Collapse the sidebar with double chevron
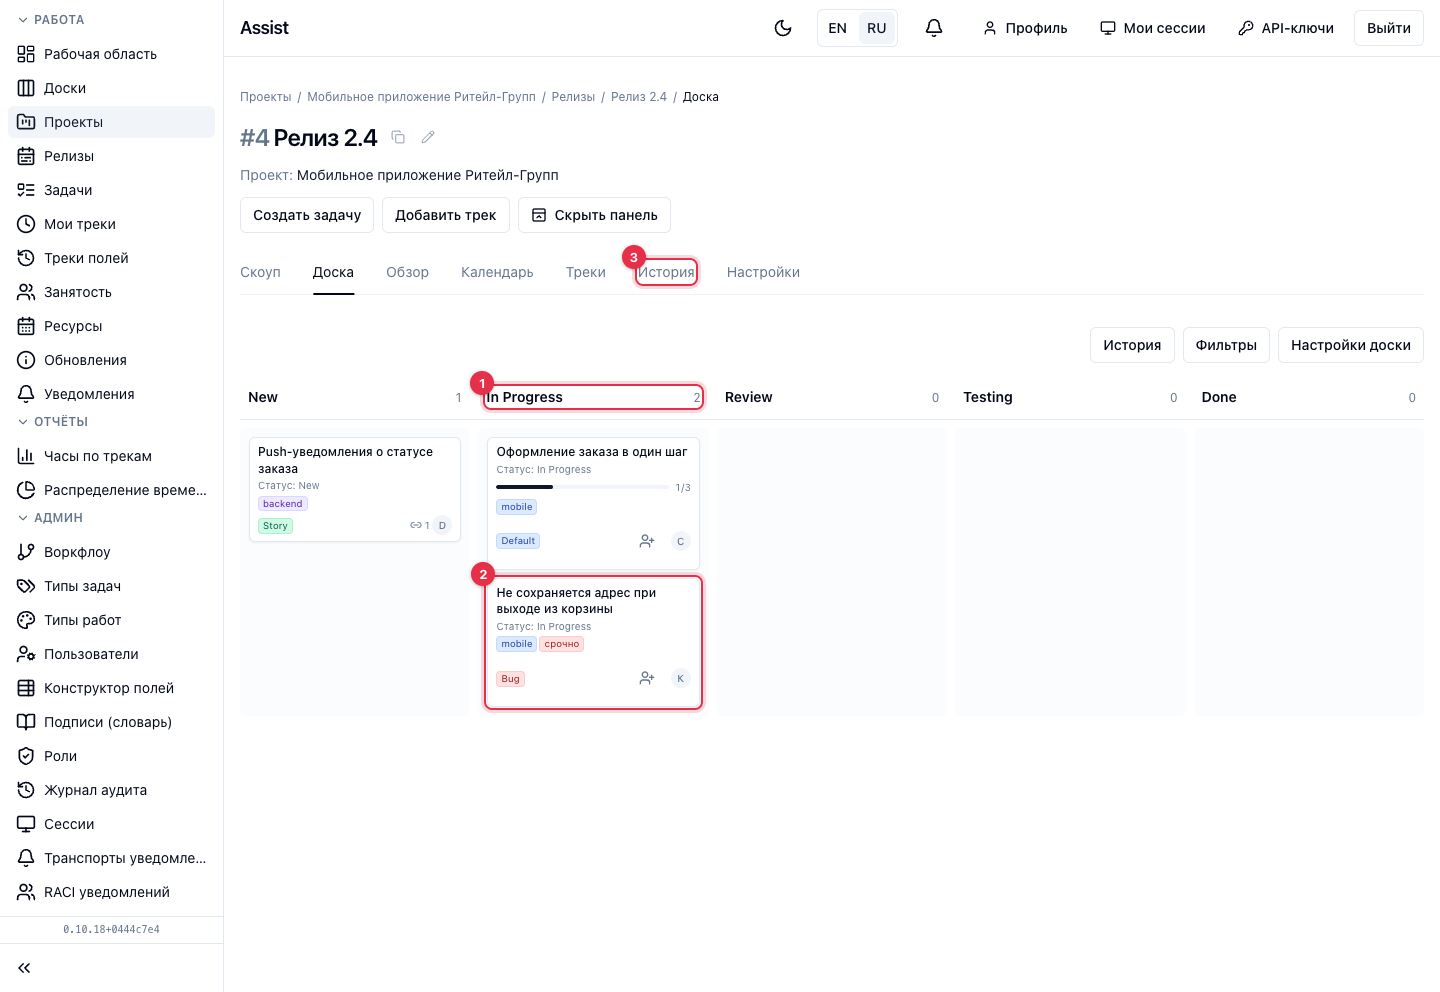 [24, 968]
